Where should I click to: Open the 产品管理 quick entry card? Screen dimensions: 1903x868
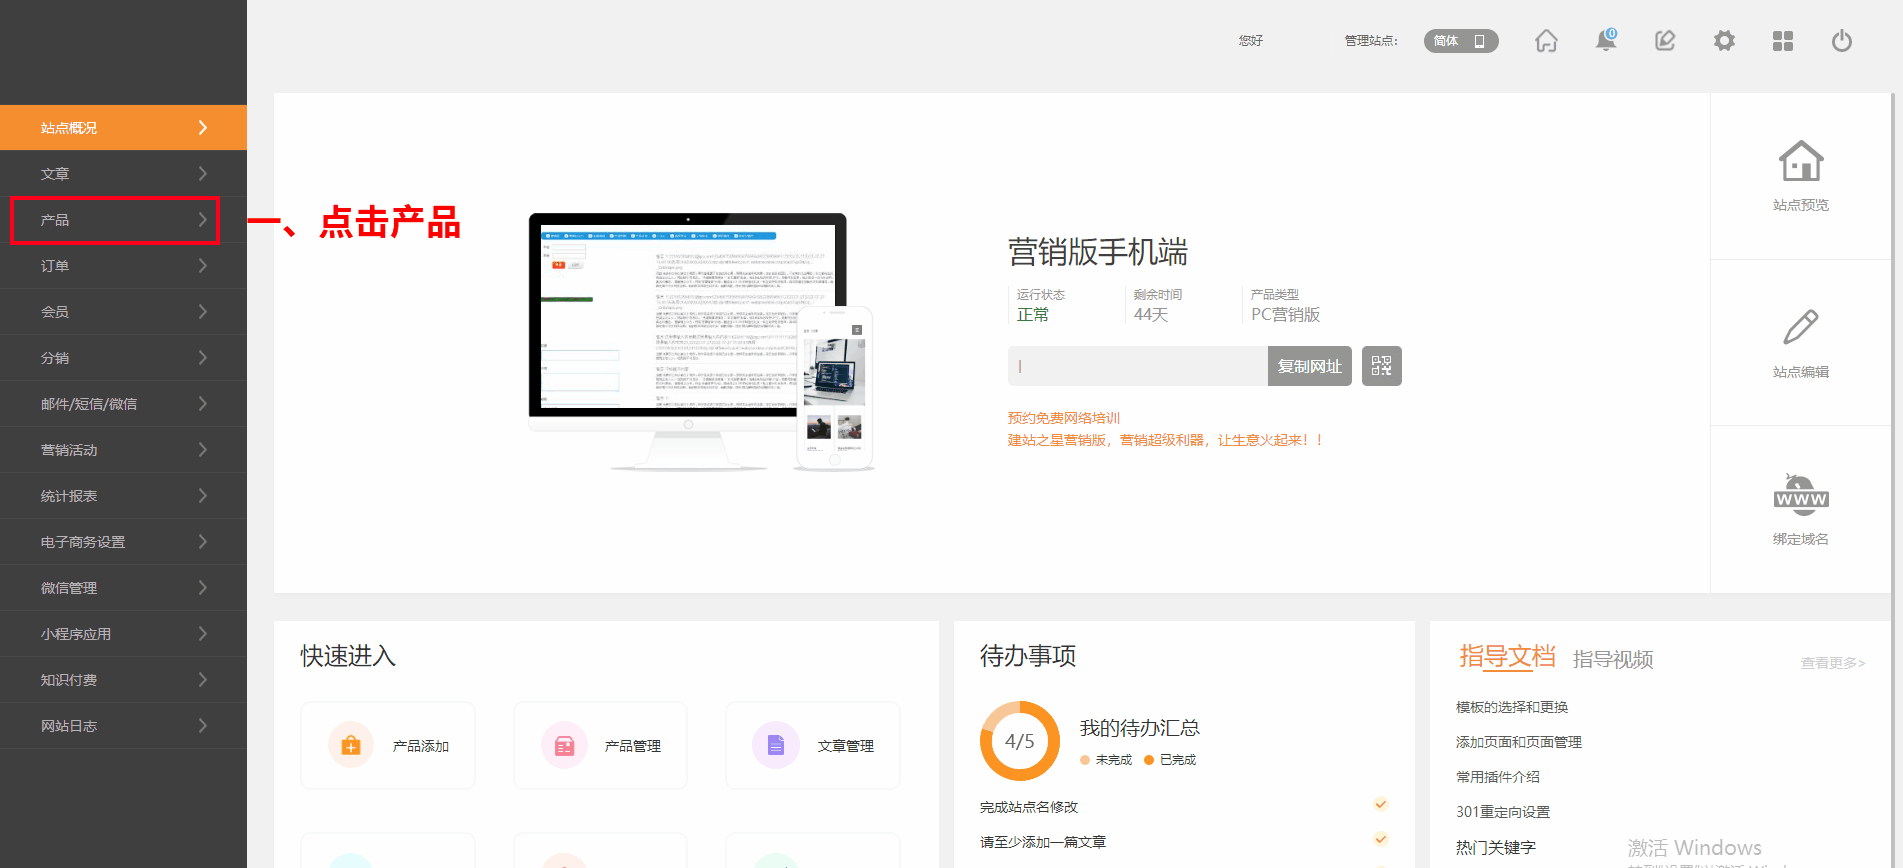(600, 745)
